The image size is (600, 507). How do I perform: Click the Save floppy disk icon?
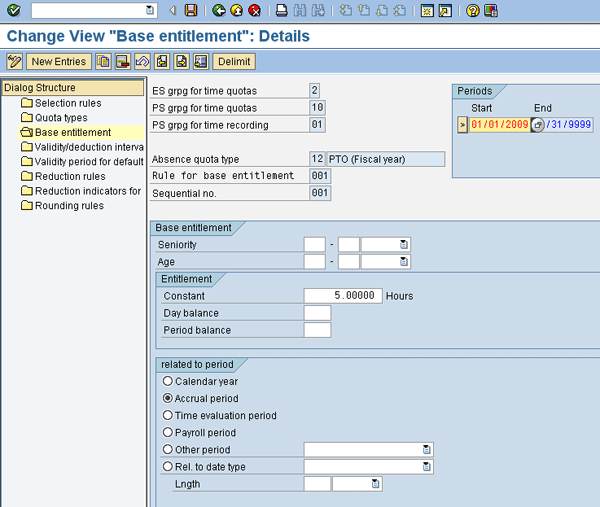[190, 10]
